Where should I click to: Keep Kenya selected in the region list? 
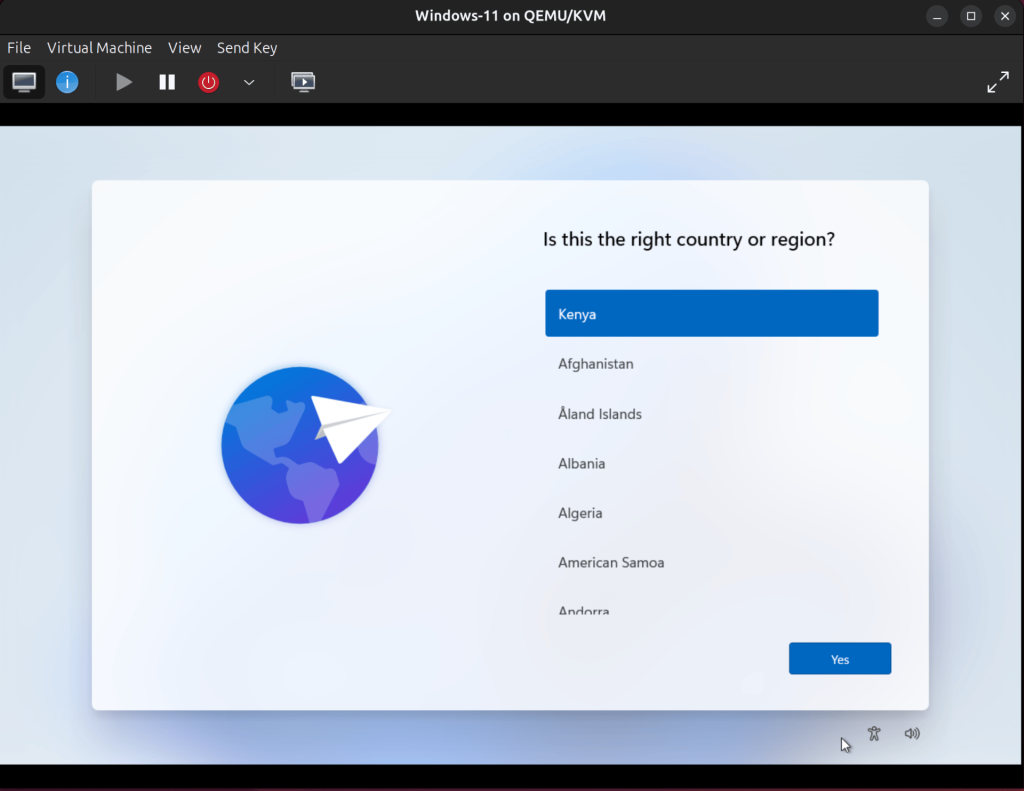(x=711, y=313)
